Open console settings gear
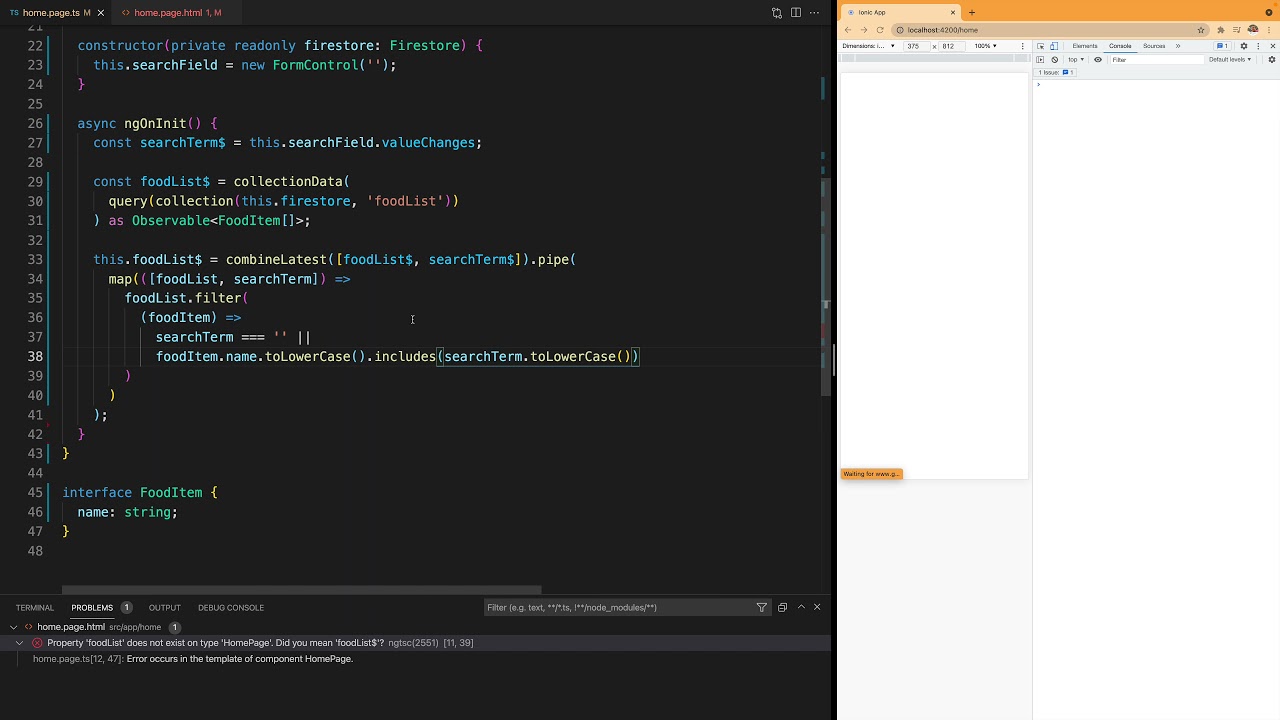The height and width of the screenshot is (720, 1280). [1272, 60]
